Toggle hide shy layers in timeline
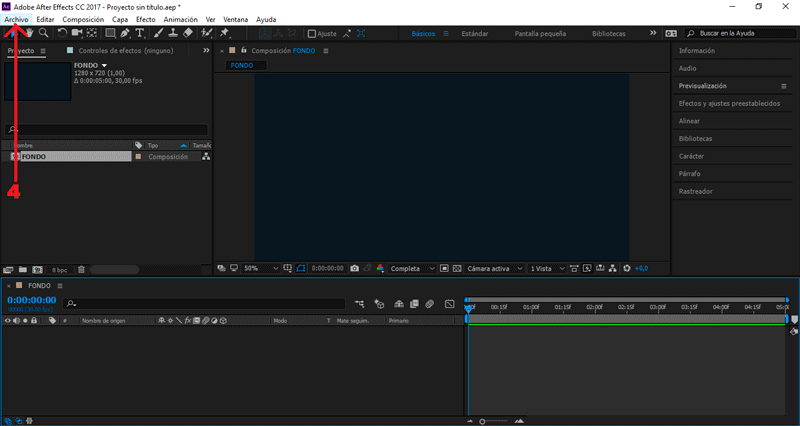 tap(399, 304)
